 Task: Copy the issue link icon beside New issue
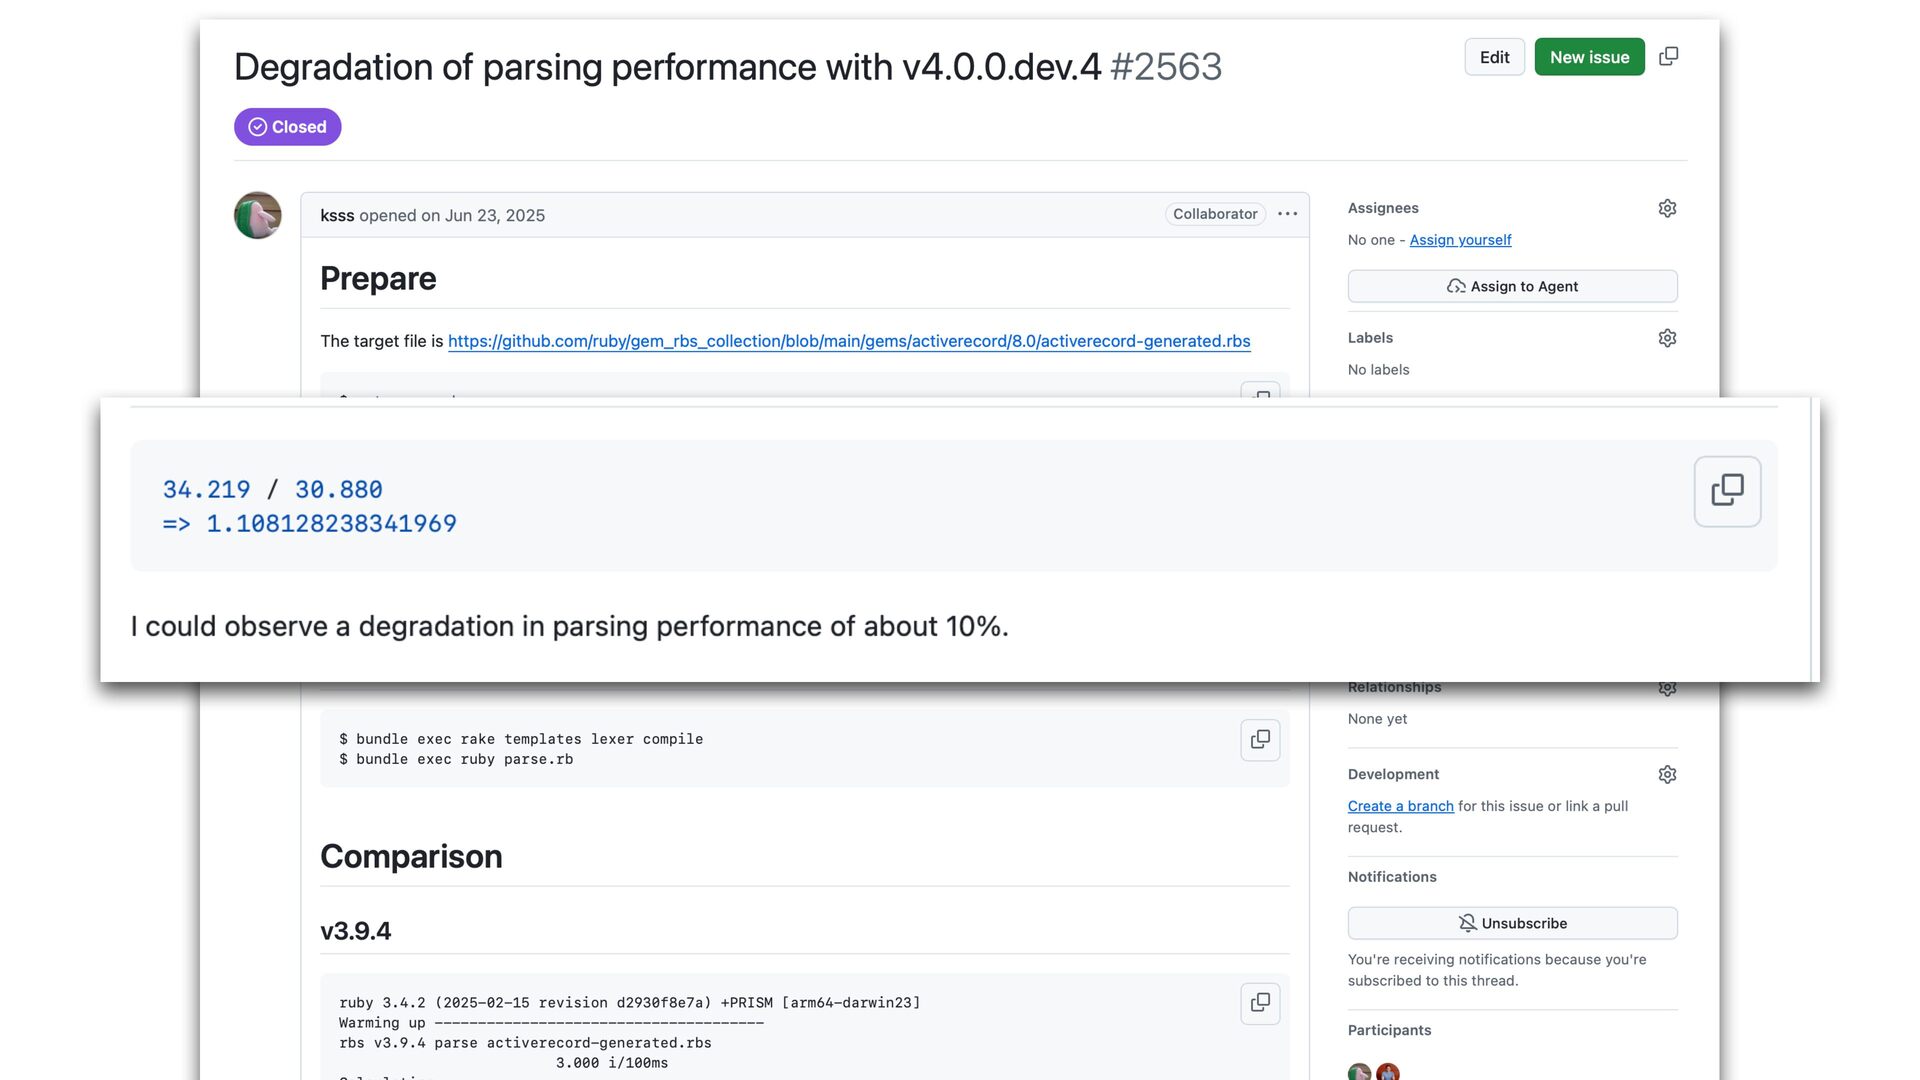click(x=1668, y=57)
